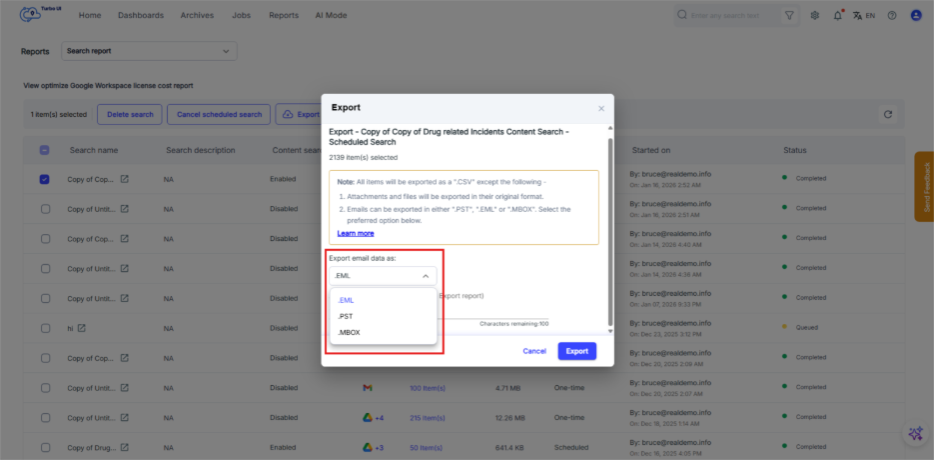The width and height of the screenshot is (936, 460).
Task: Check the checkbox for the 'hi' row
Action: click(x=45, y=328)
